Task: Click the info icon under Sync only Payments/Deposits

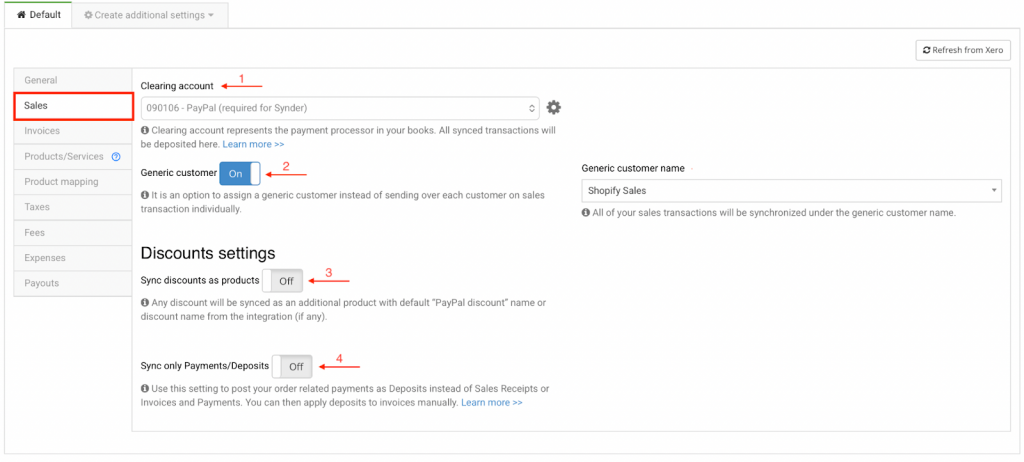Action: [145, 389]
